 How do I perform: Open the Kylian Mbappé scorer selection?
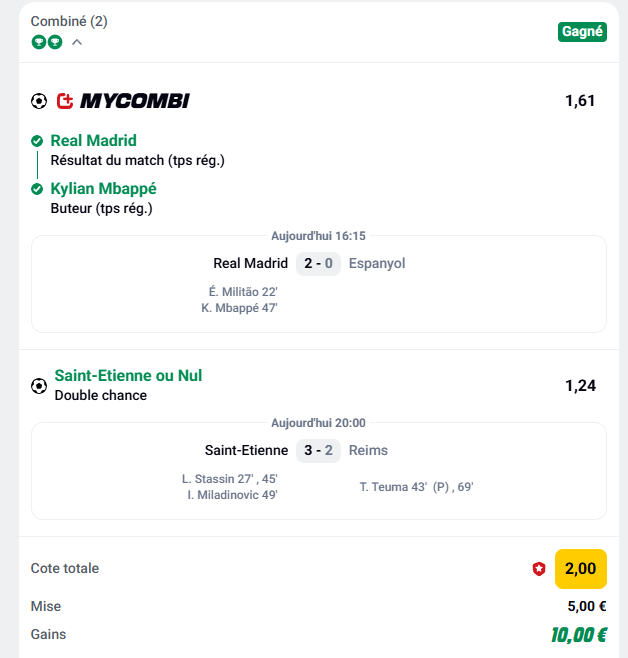coord(103,189)
